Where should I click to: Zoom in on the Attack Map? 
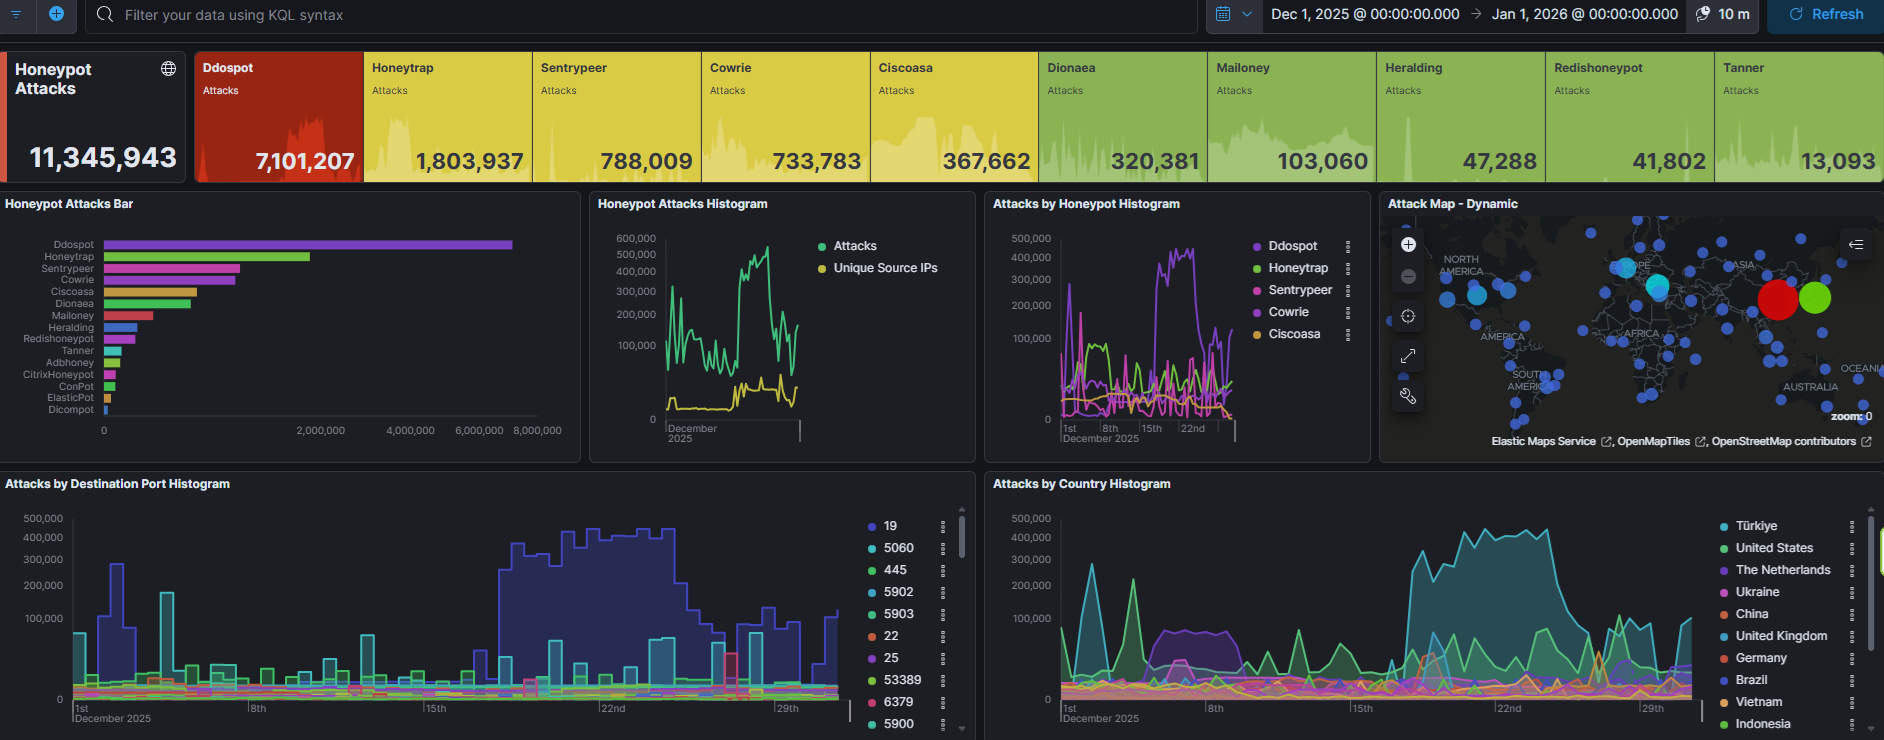coord(1408,245)
